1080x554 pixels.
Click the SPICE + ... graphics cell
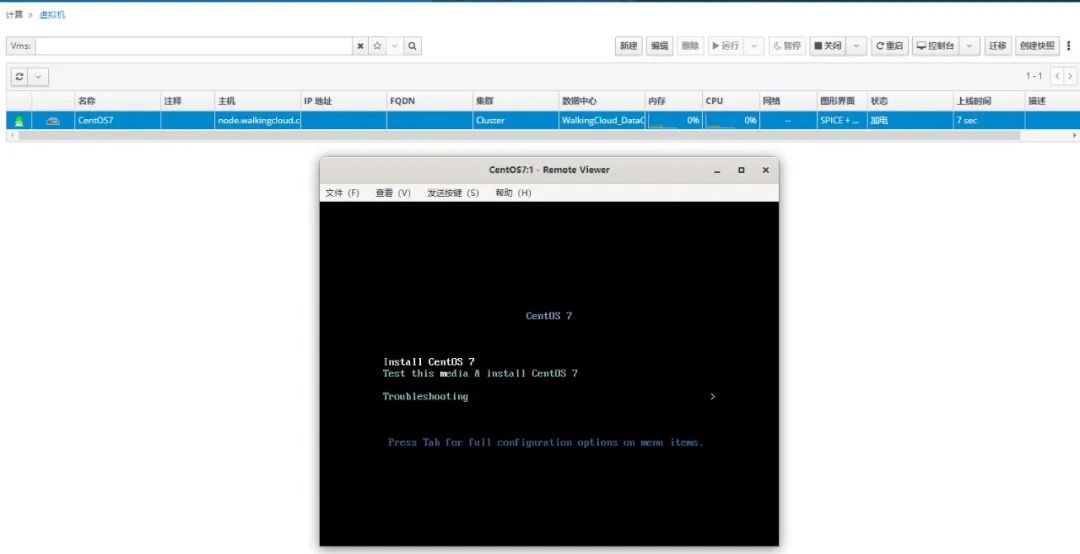842,121
